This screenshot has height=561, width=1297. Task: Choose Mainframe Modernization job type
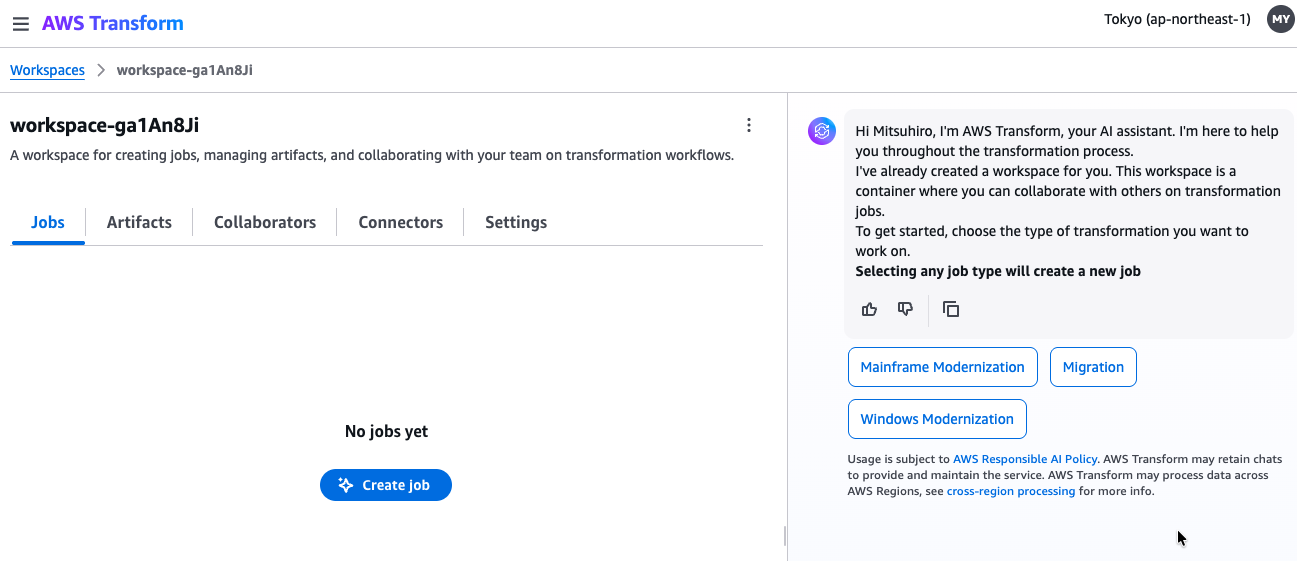942,367
